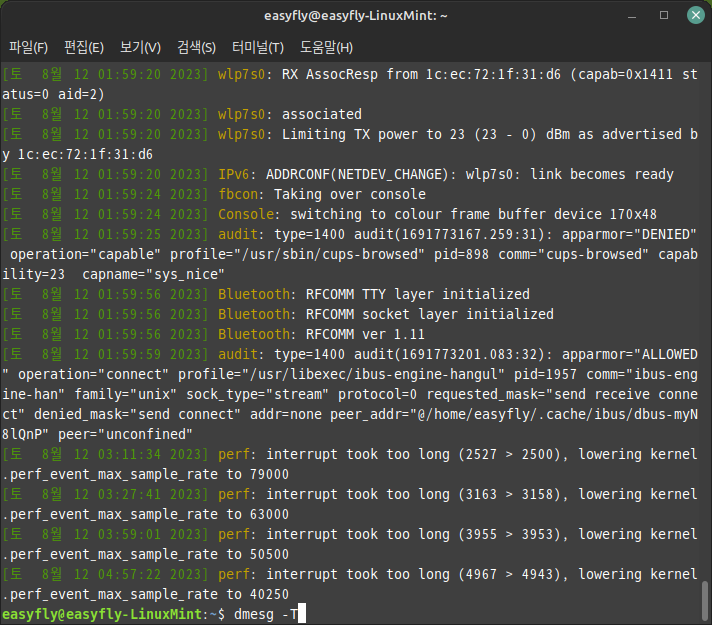Image resolution: width=712 pixels, height=625 pixels.
Task: Open the 보기(V) menu
Action: coord(140,47)
